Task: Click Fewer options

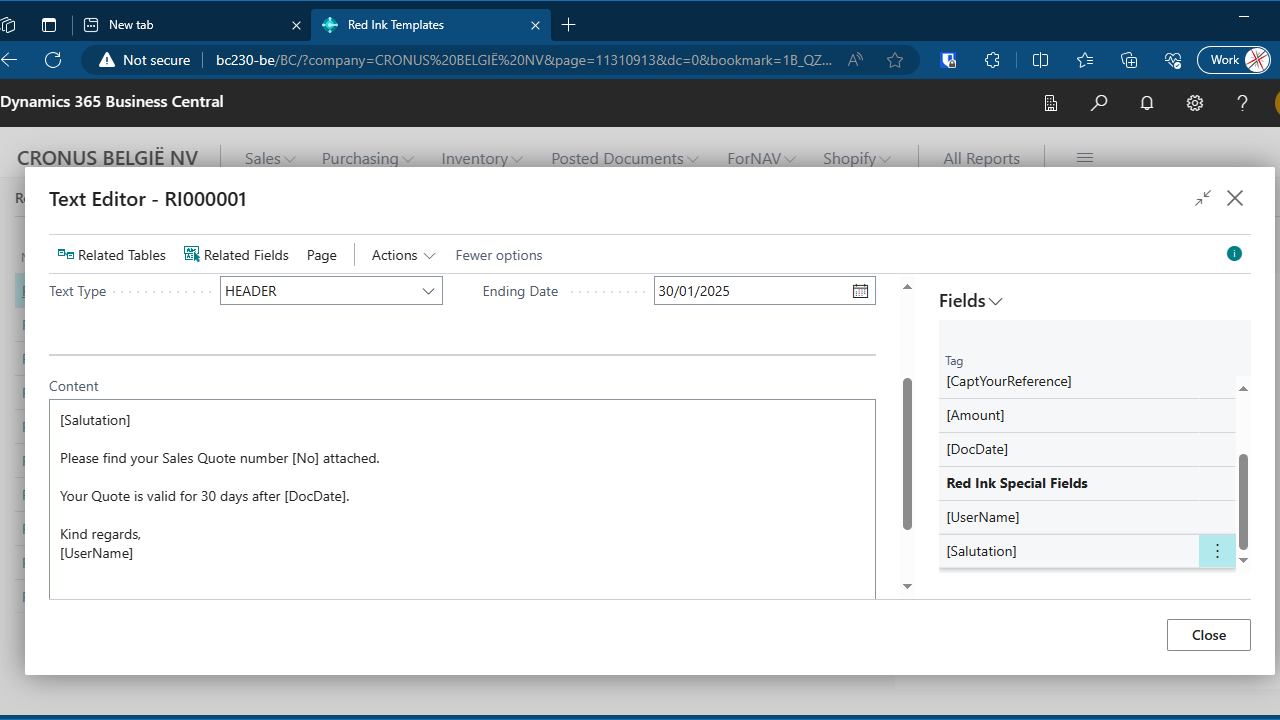Action: tap(499, 255)
